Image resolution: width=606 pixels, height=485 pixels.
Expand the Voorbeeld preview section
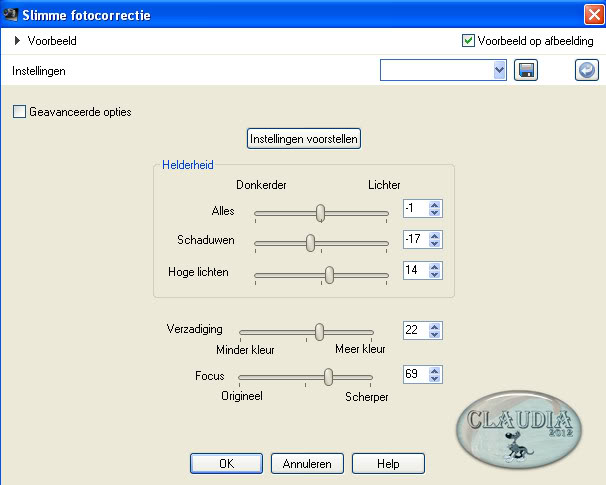(x=17, y=41)
